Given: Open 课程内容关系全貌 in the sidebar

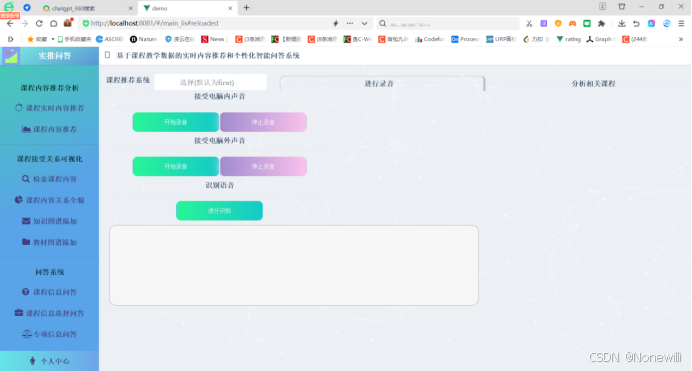Looking at the screenshot, I should tap(49, 200).
